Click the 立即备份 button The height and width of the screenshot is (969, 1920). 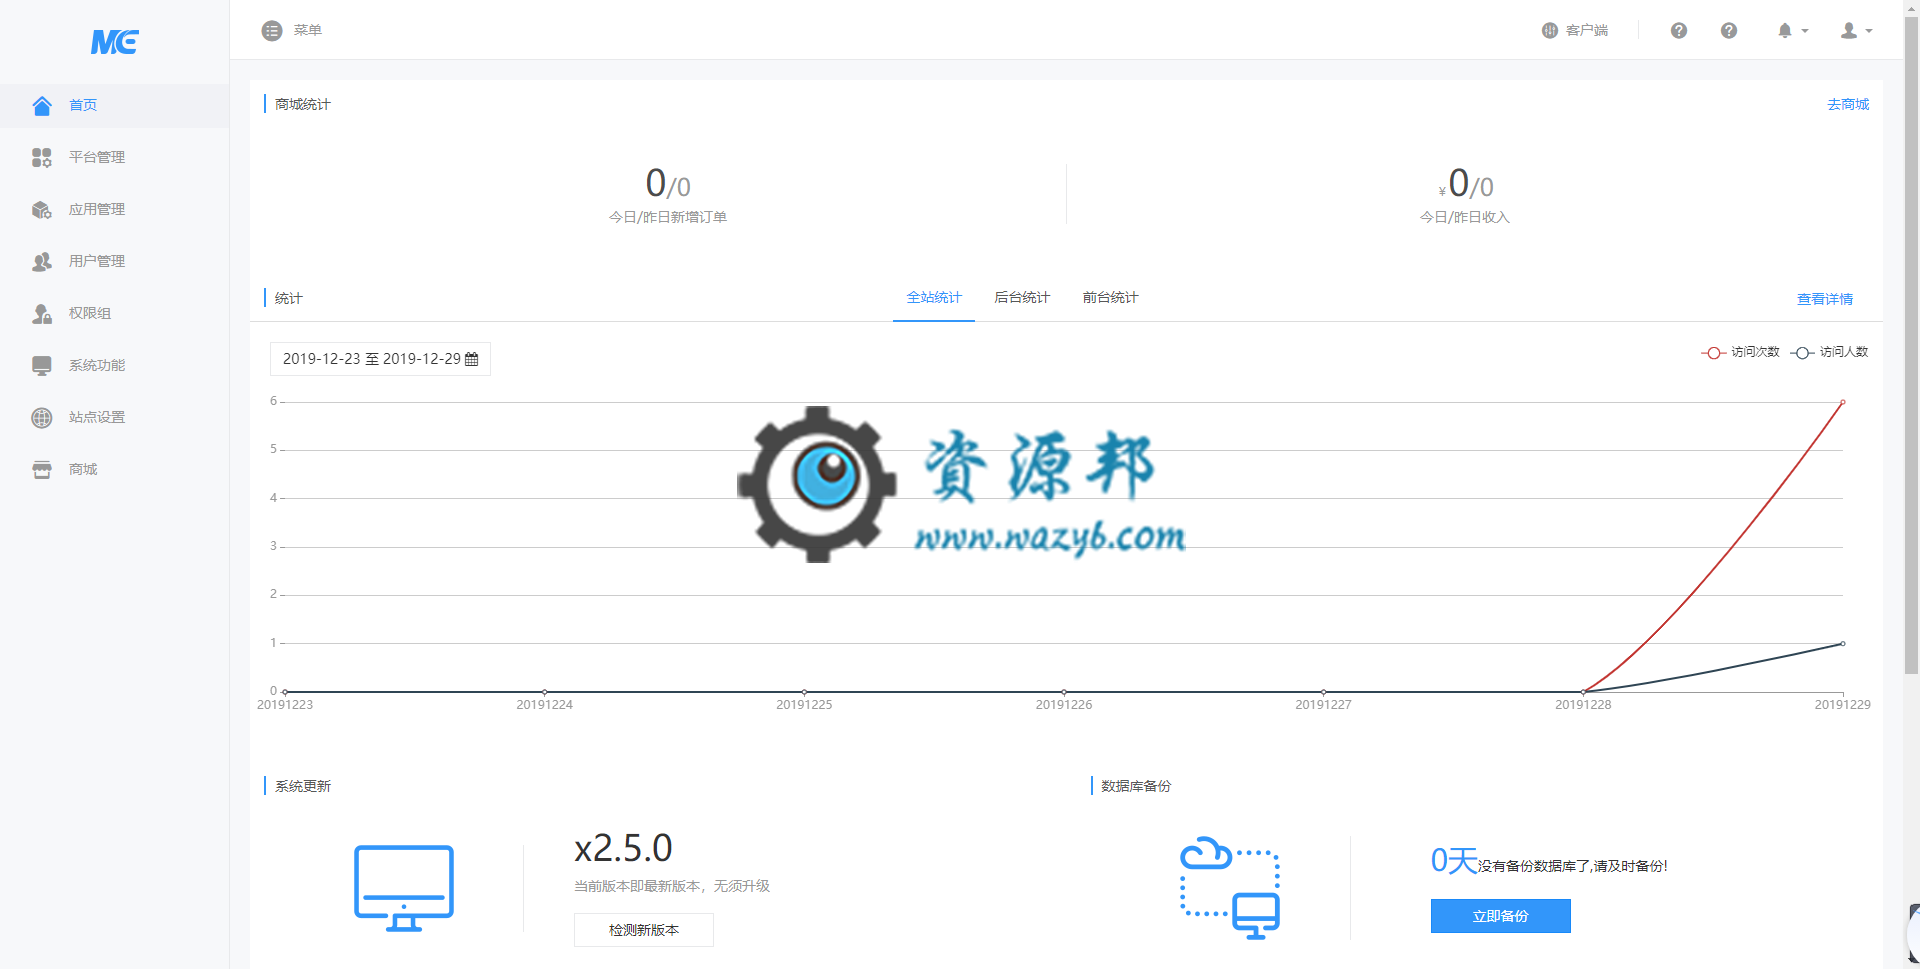pos(1501,916)
